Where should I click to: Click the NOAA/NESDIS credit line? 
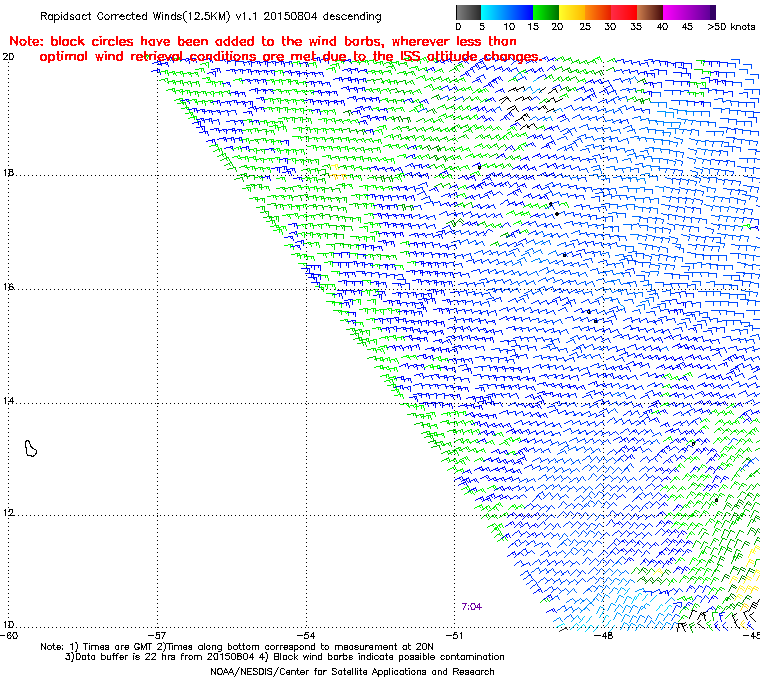[352, 672]
